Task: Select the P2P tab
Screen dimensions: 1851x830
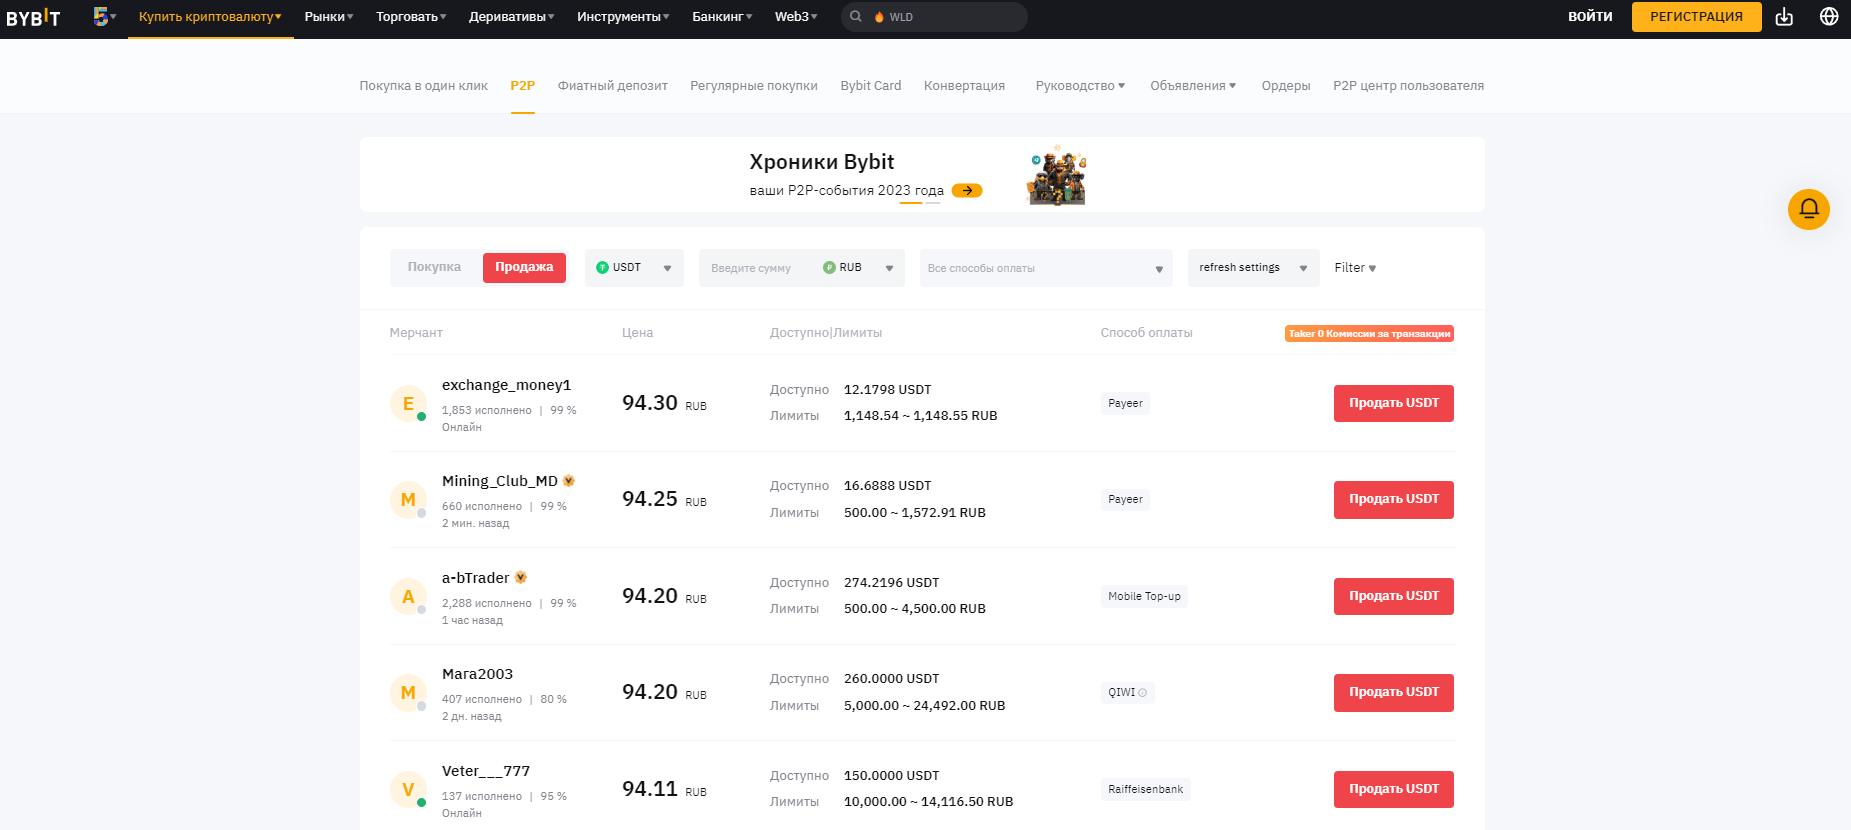Action: click(523, 86)
